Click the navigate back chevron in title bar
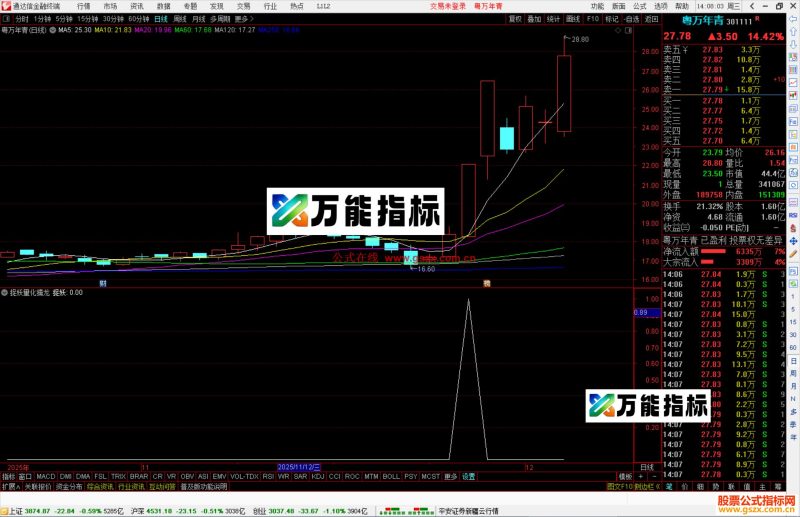Viewport: 800px width, 517px height. pyautogui.click(x=752, y=6)
